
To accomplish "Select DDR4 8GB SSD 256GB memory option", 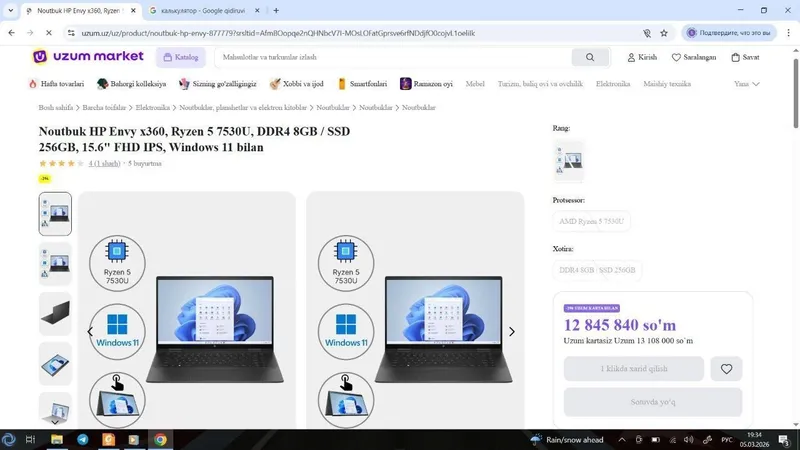I will [597, 270].
